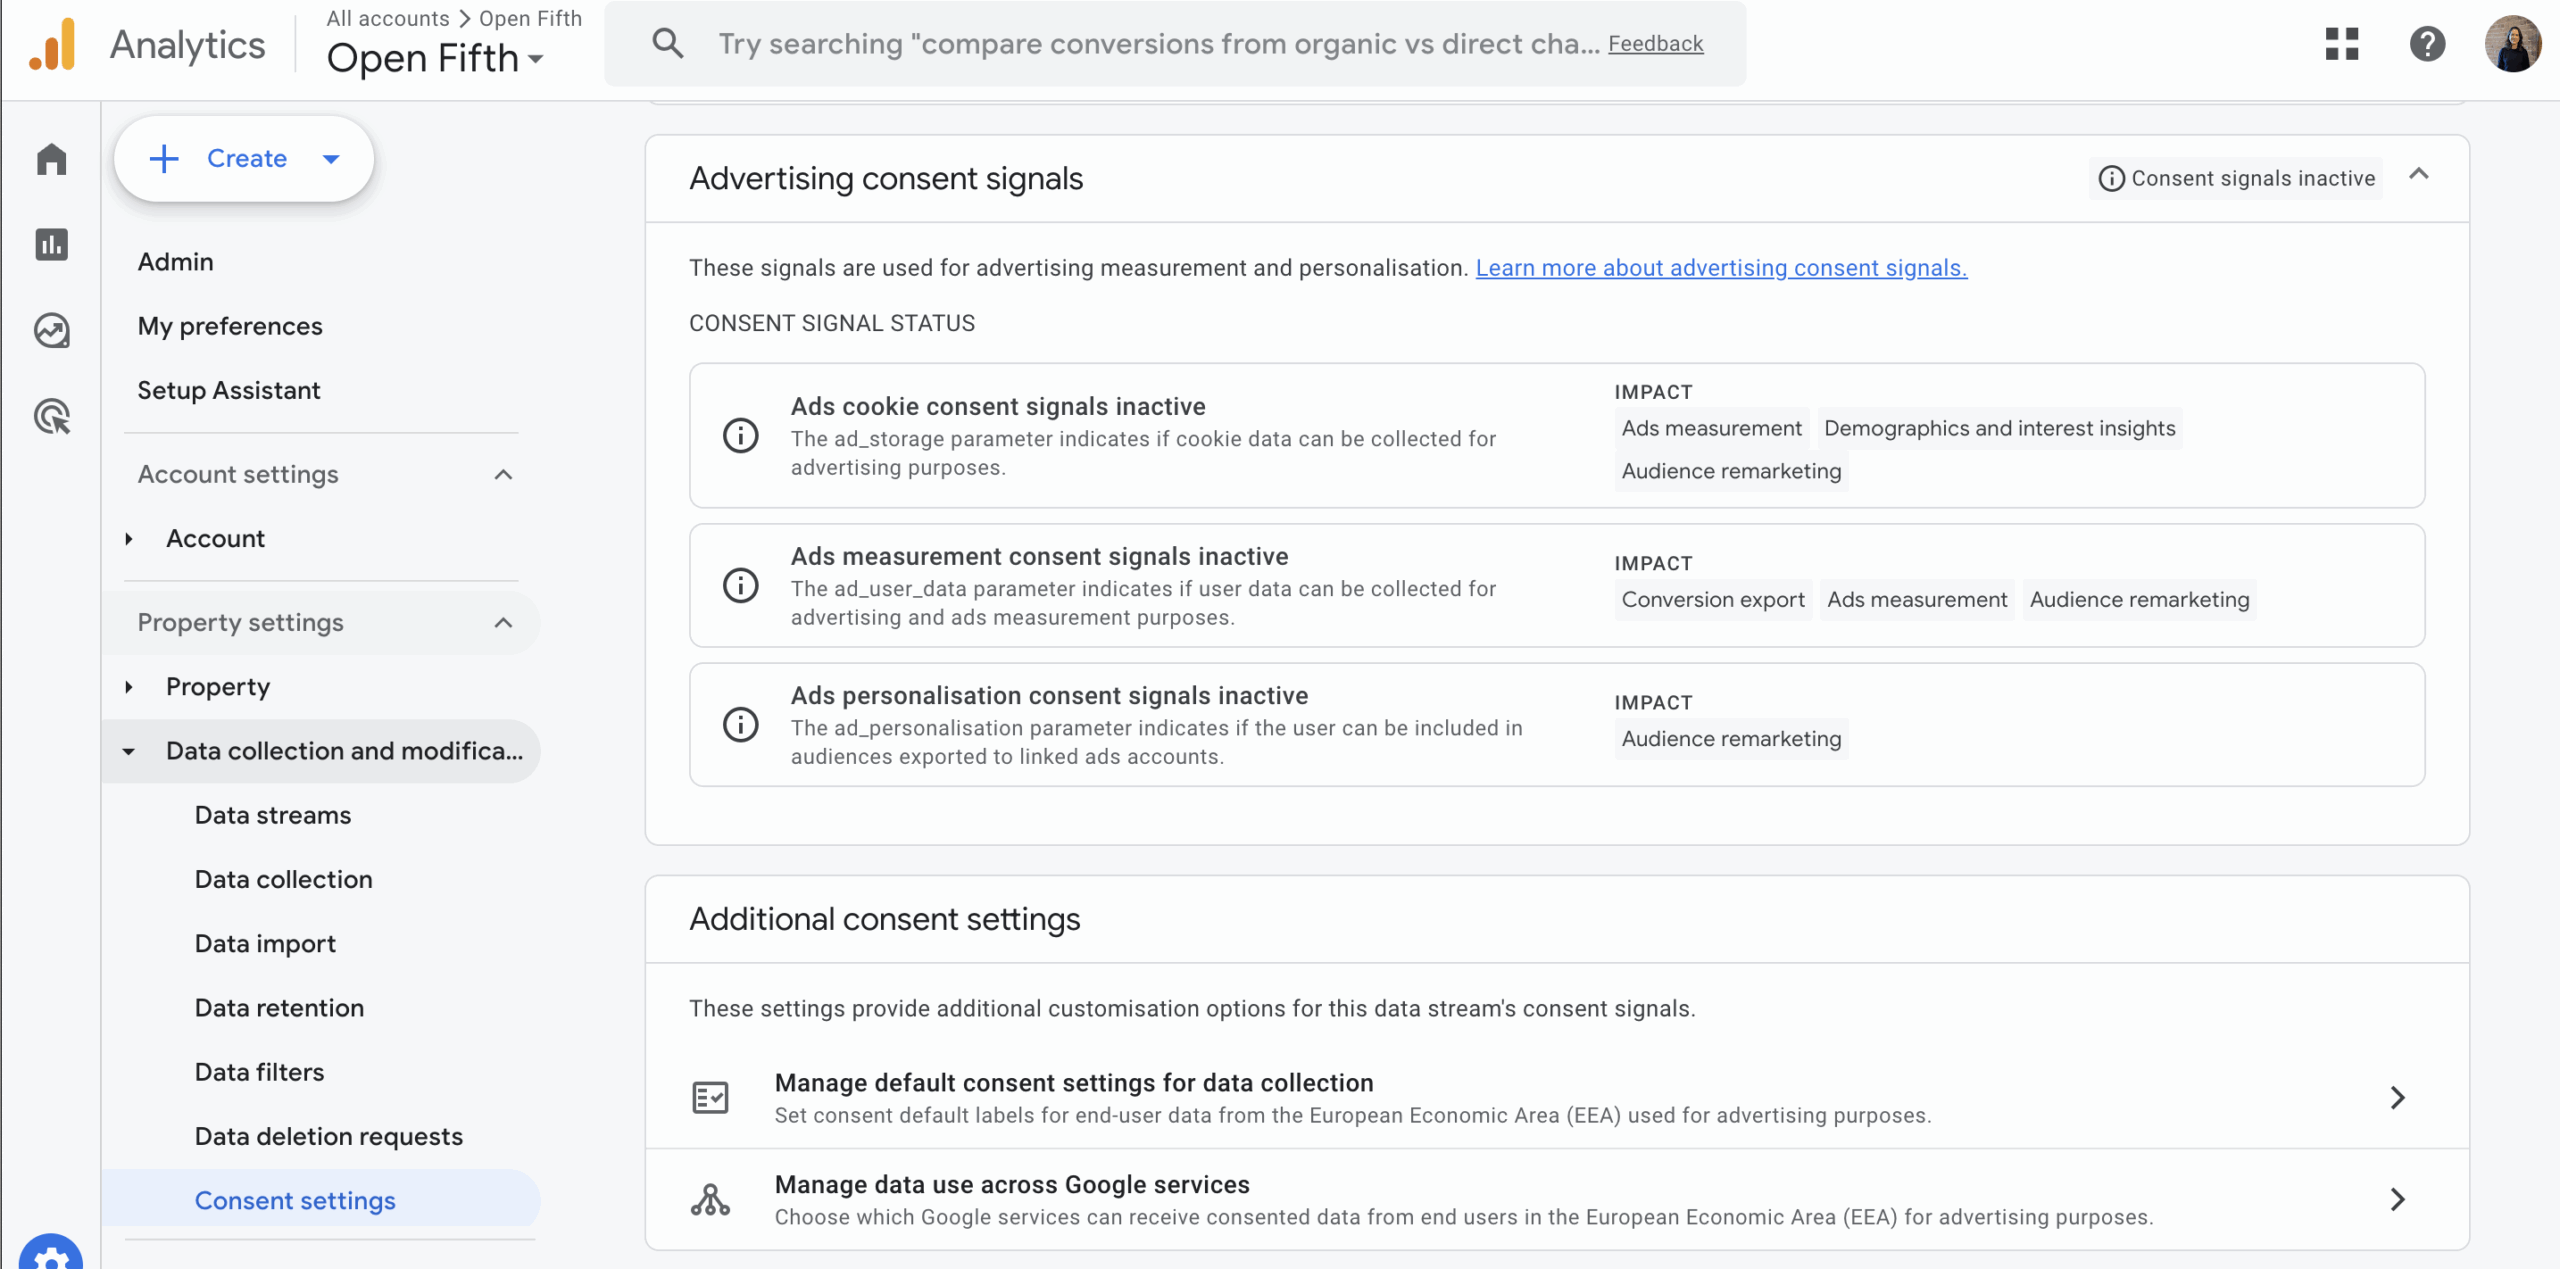Click the Open Fifth breadcrumb
Viewport: 2560px width, 1269px height.
(x=530, y=18)
